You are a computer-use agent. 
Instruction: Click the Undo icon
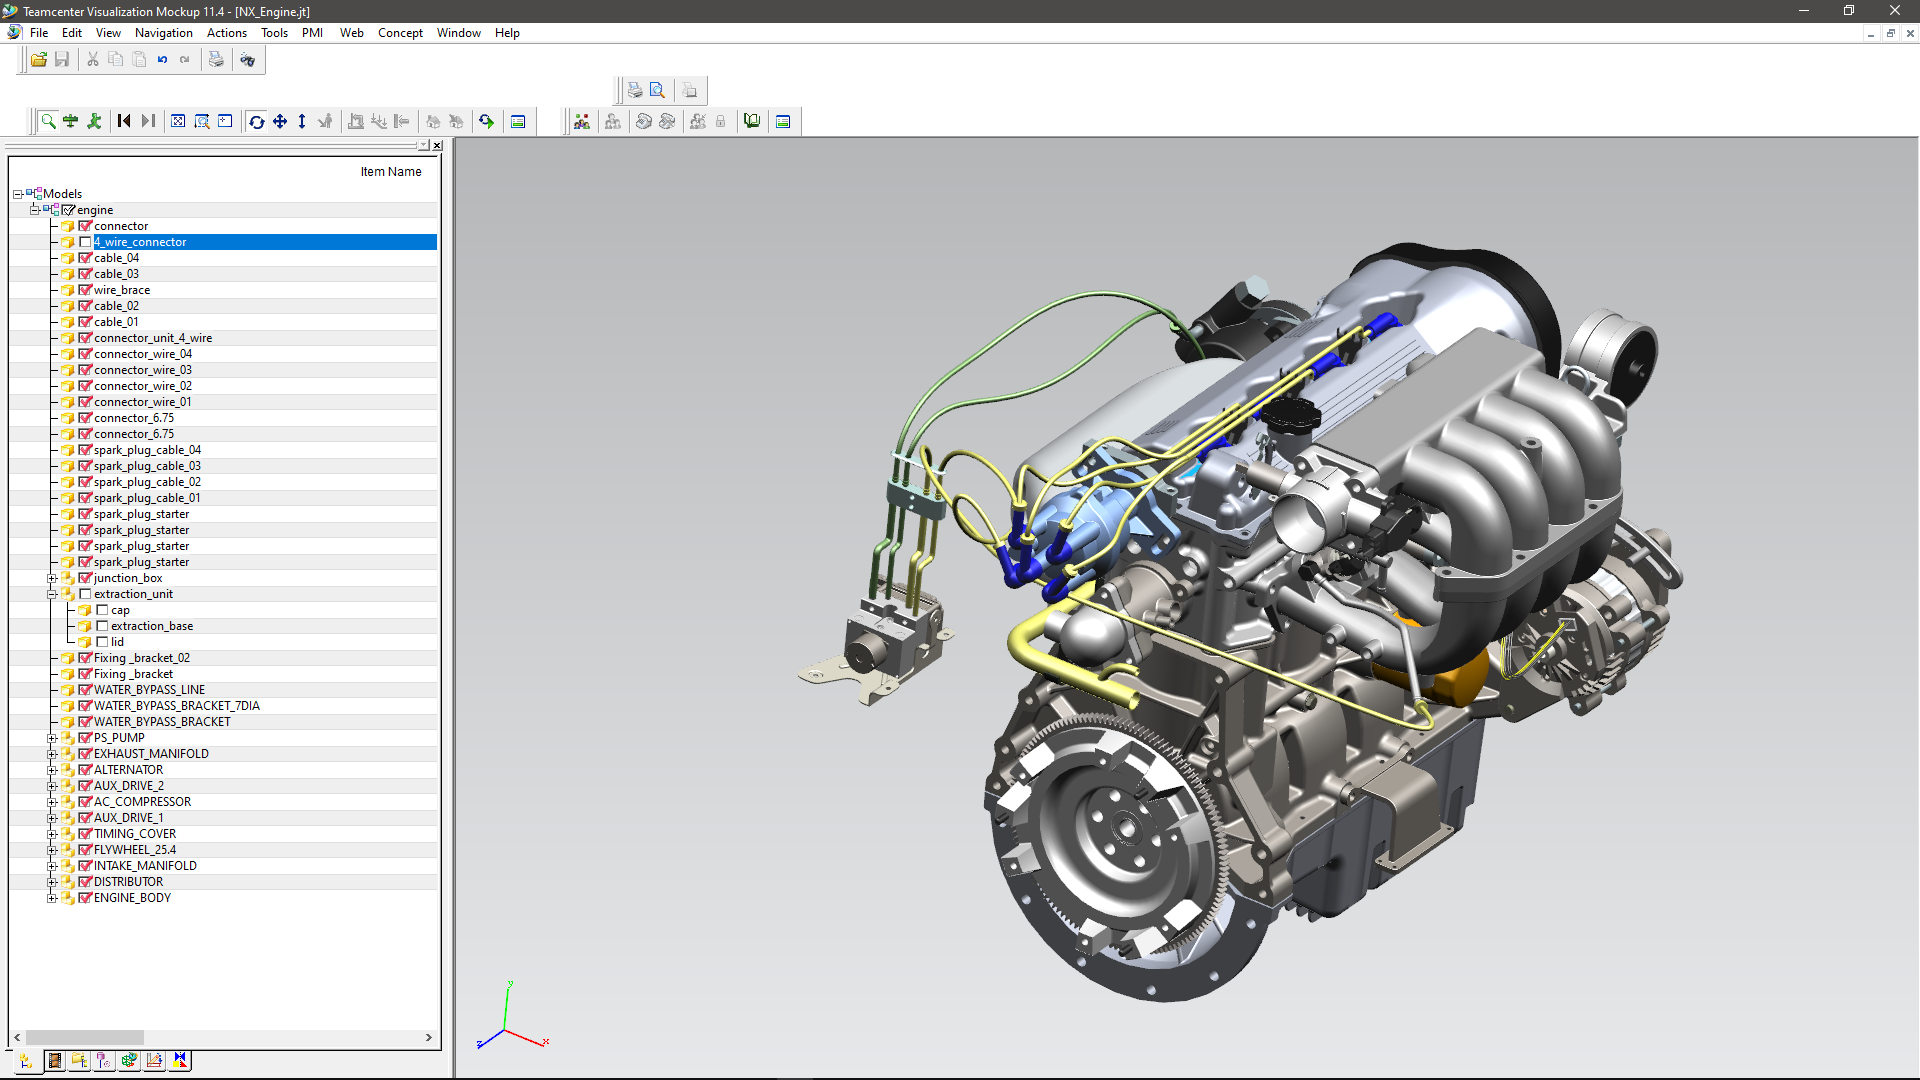click(161, 59)
